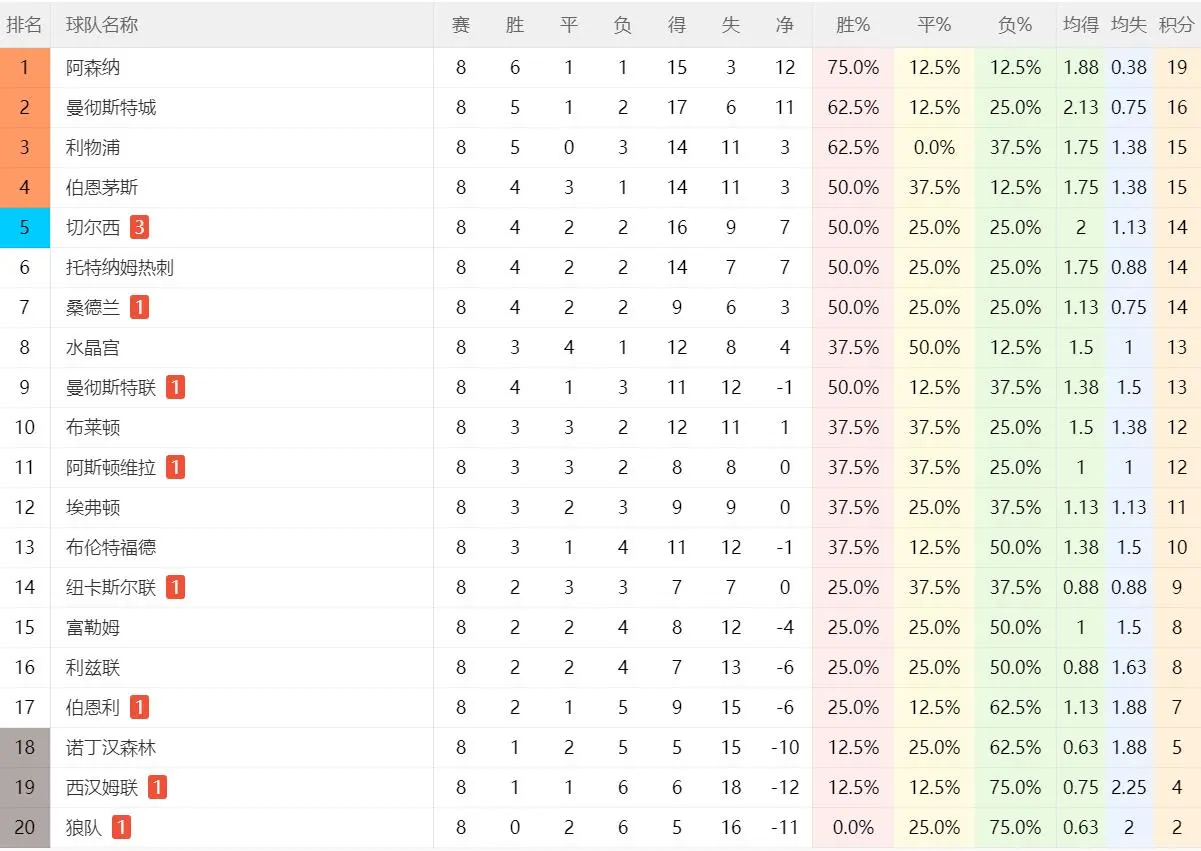Click the red badge next to 曼彻斯特联
Screen dimensions: 1201x851
click(x=175, y=387)
